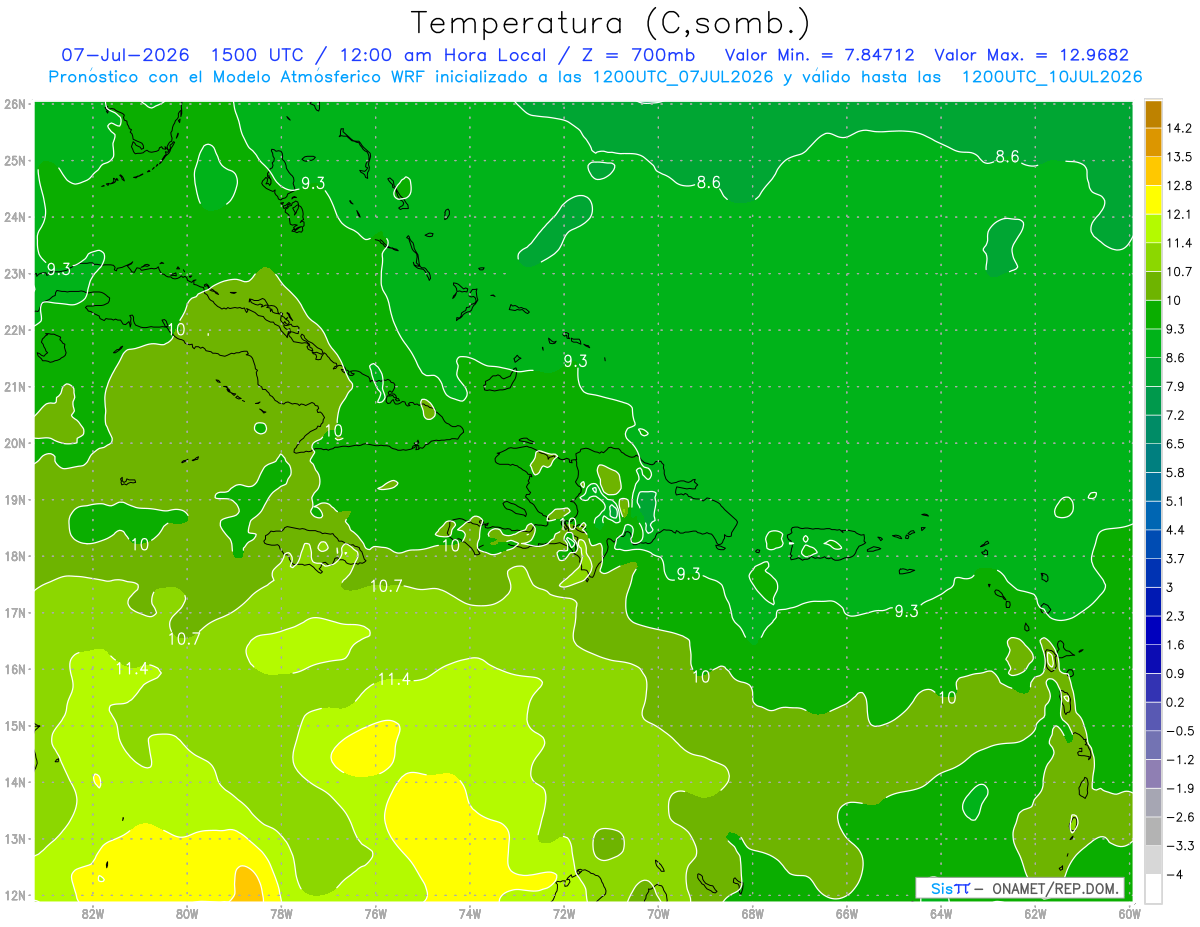Screen dimensions: 1200x927
Task: Click the "20N" latitude axis label
Action: (x=15, y=443)
